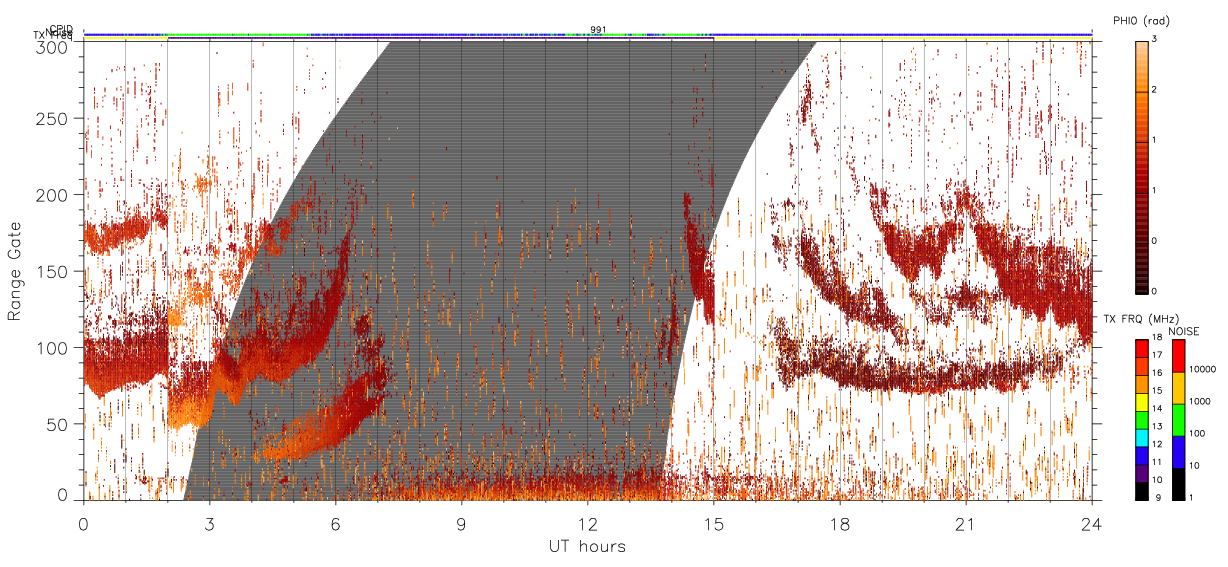Click the '9' tick on UT hours axis

pos(462,523)
